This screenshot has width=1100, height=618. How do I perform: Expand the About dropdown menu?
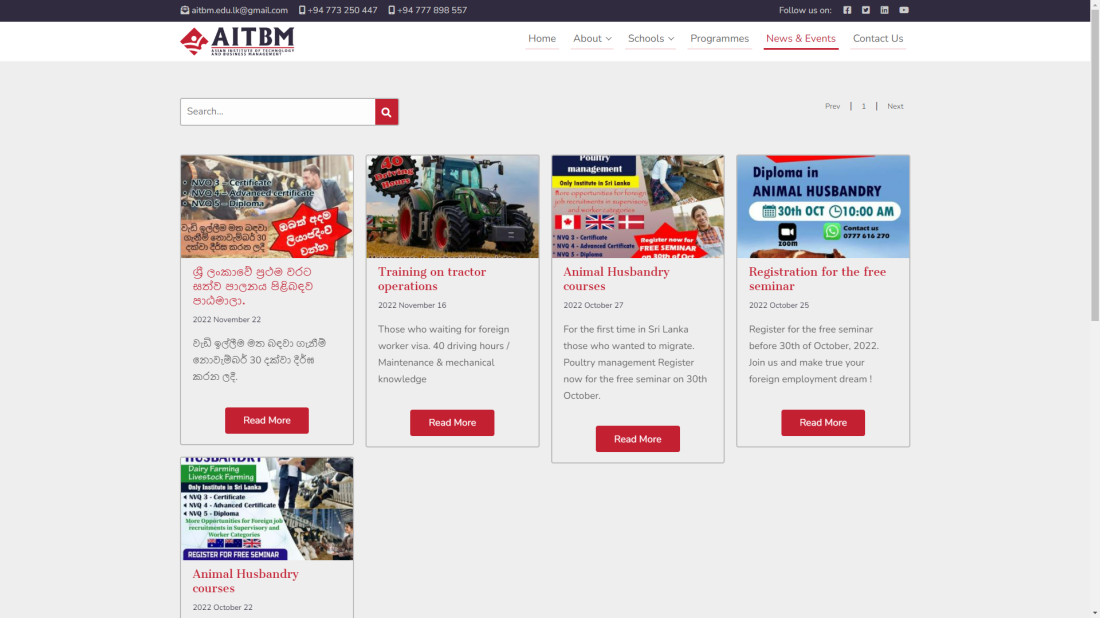click(x=591, y=39)
